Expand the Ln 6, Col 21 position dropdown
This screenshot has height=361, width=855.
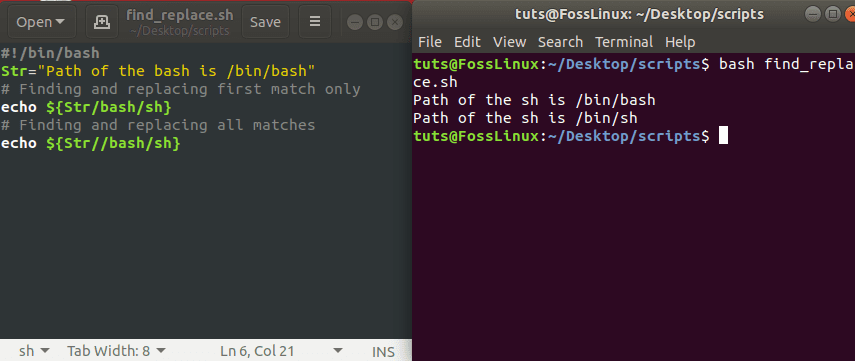(x=282, y=351)
